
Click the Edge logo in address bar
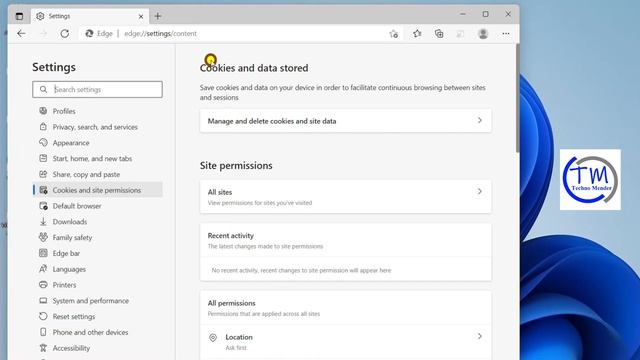[89, 33]
